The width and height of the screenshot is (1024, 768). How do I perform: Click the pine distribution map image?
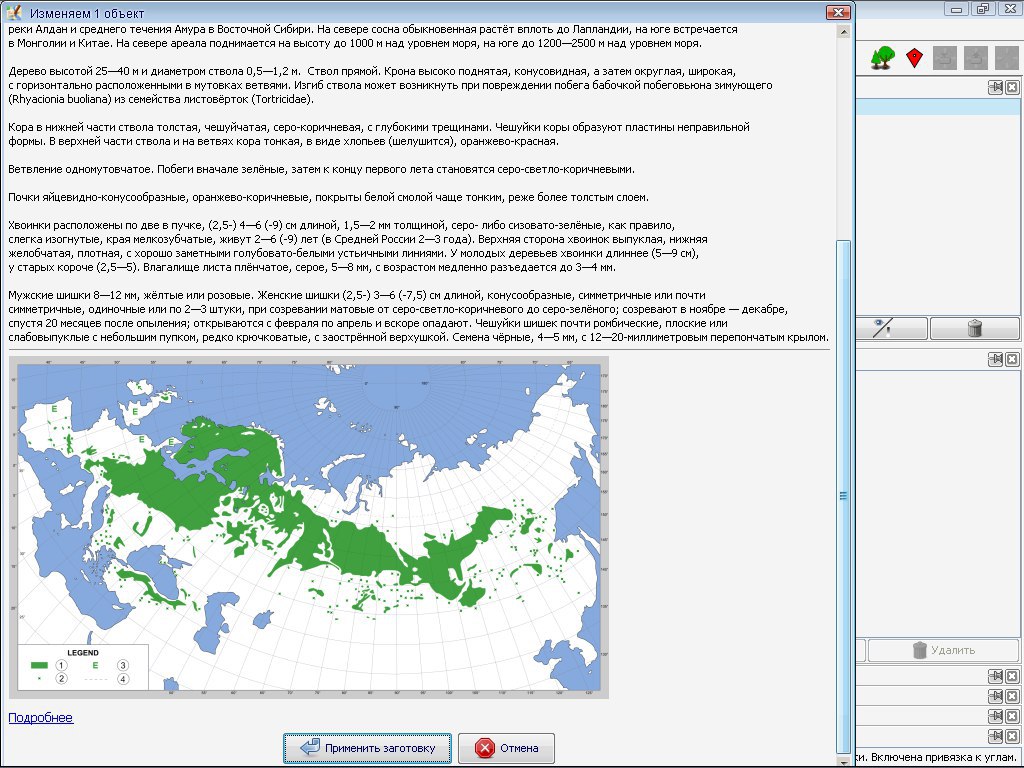point(308,528)
